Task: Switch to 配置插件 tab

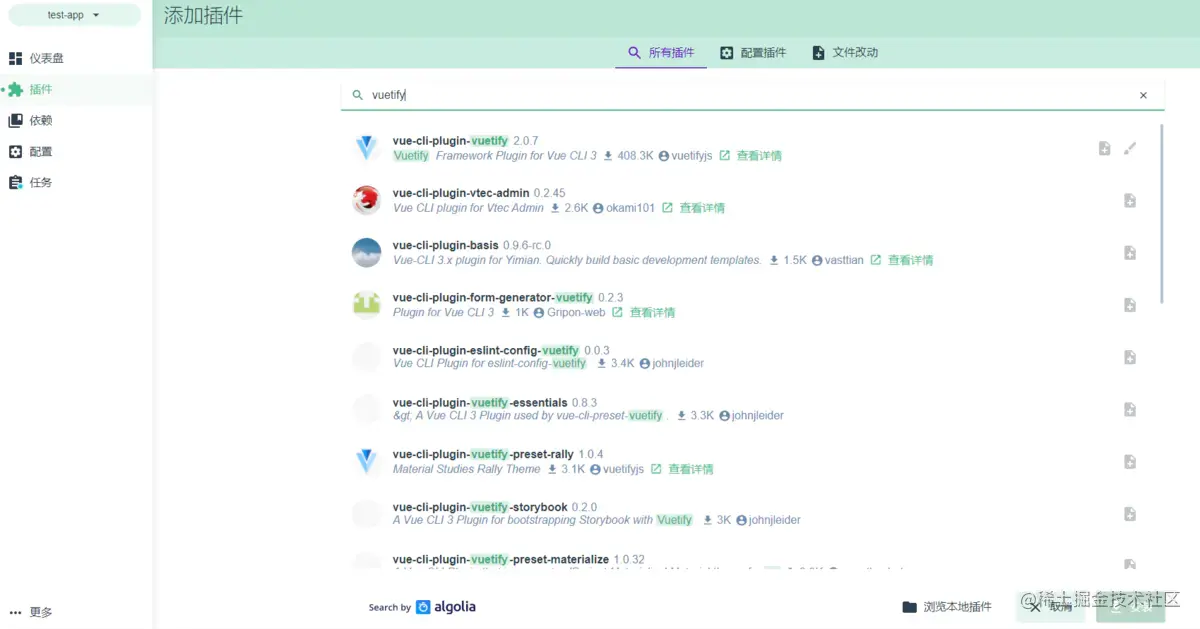Action: point(753,52)
